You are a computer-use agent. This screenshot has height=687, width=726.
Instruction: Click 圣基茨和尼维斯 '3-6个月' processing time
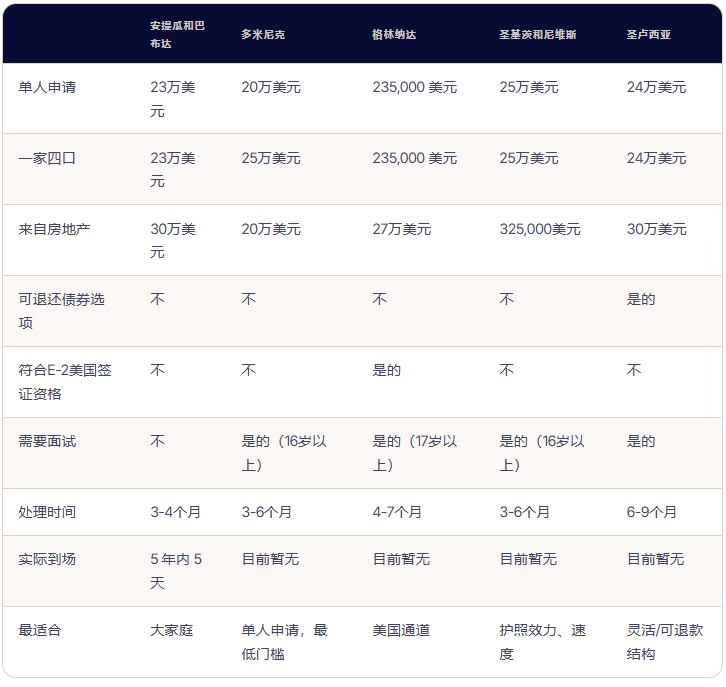coord(525,512)
